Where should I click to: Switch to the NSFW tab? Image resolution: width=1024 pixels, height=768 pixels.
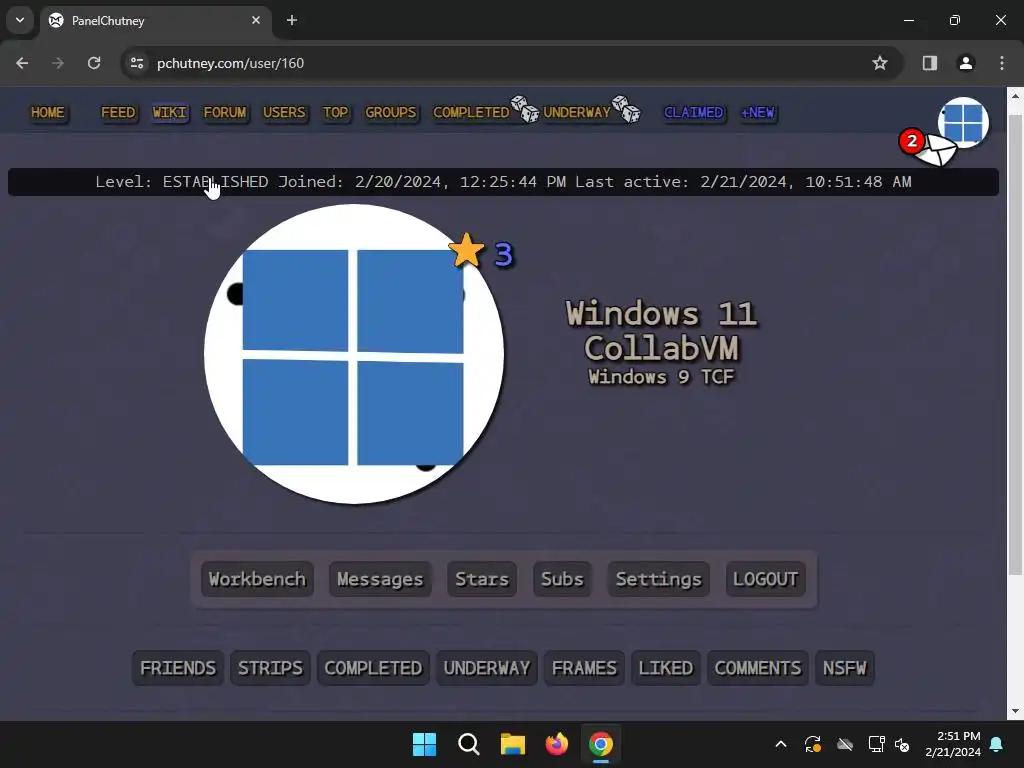click(x=844, y=668)
